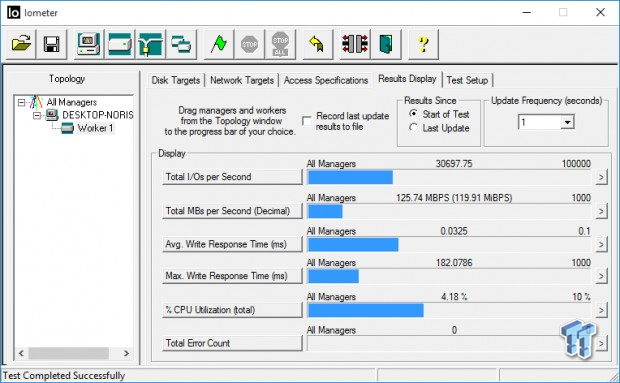Exit Iometer door icon
This screenshot has height=383, width=620.
(x=386, y=44)
